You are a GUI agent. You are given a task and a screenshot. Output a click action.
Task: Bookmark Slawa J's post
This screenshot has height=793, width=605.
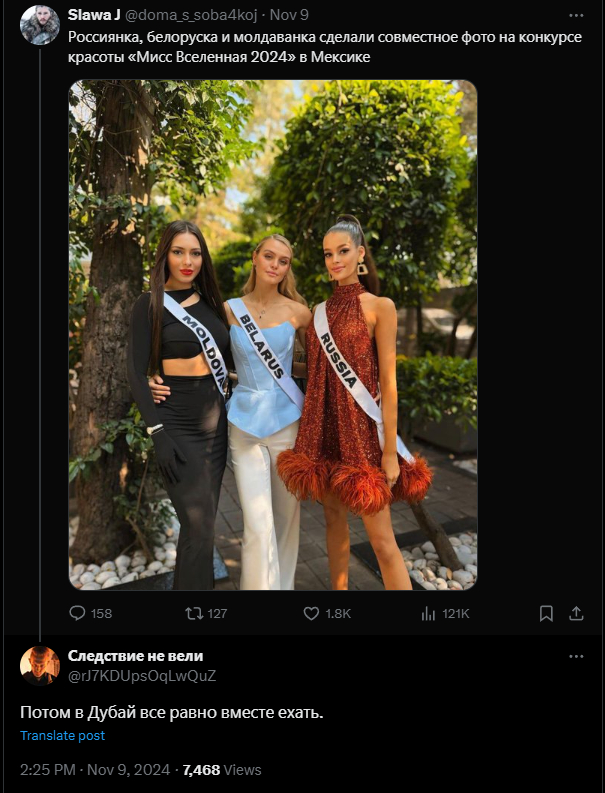[x=546, y=613]
